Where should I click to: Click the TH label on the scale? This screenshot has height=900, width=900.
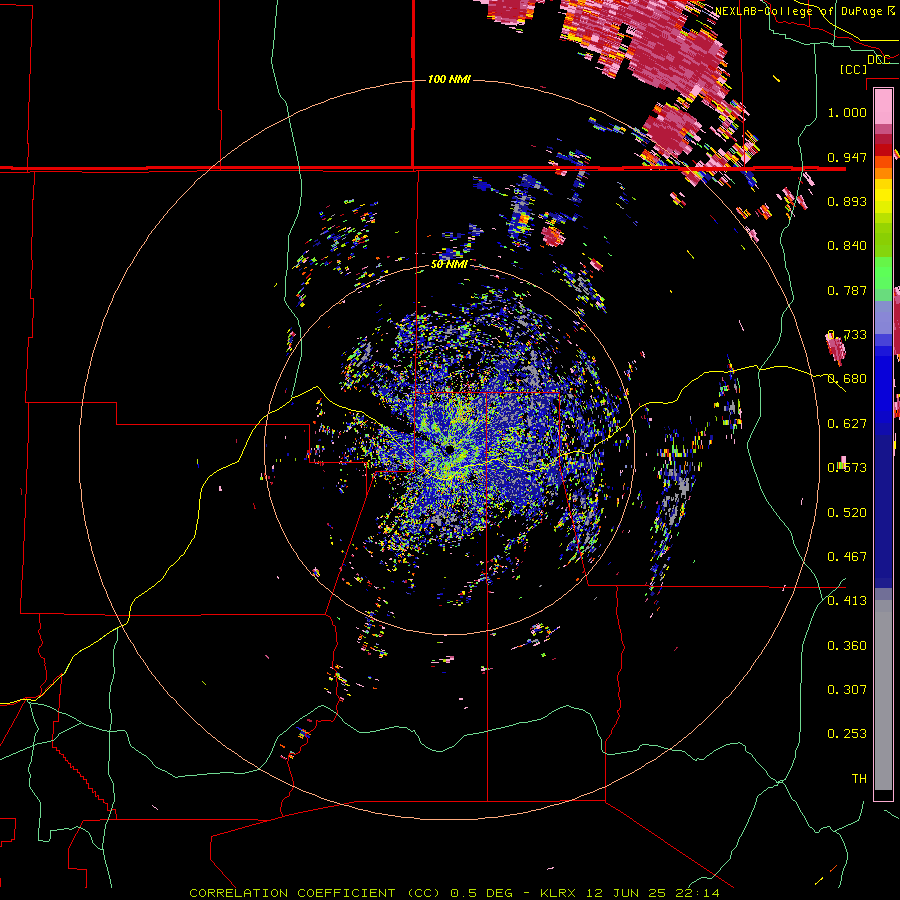(859, 779)
